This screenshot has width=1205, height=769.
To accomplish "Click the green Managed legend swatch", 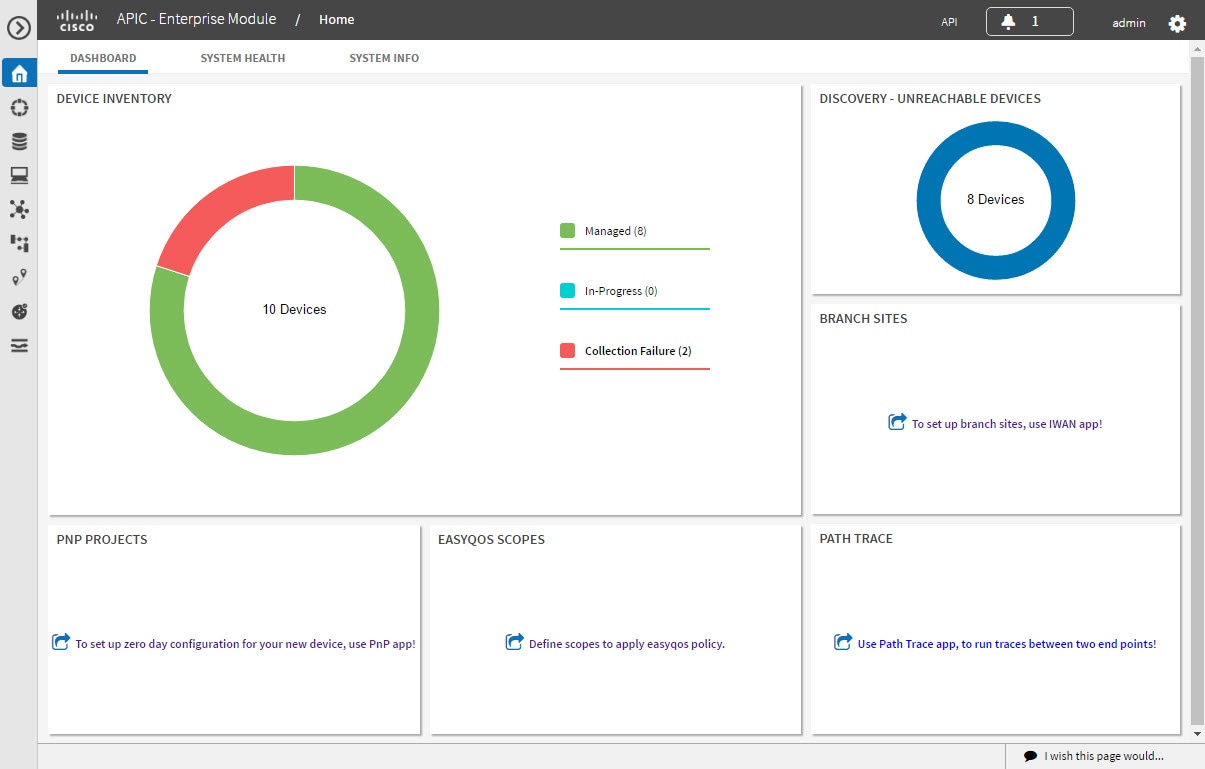I will click(x=567, y=231).
